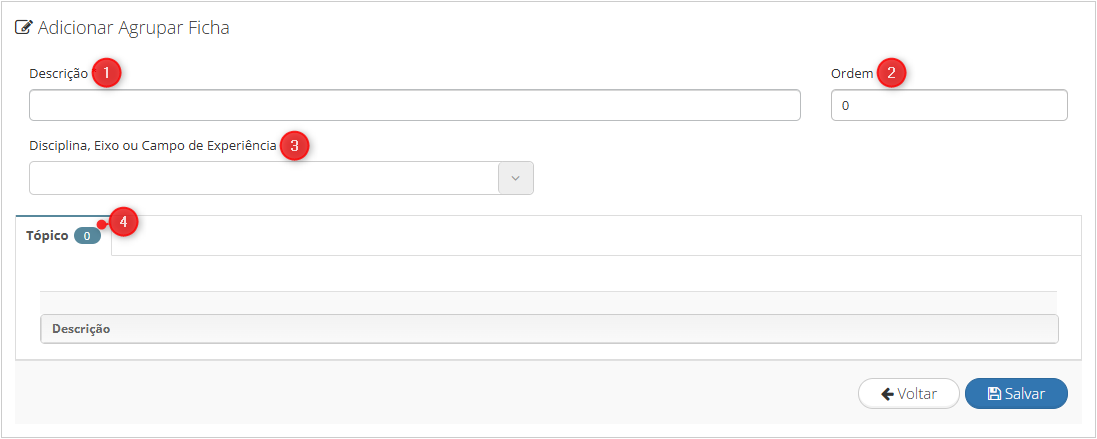Viewport: 1097px width, 439px height.
Task: Focus the Descrição text input field
Action: tap(415, 105)
